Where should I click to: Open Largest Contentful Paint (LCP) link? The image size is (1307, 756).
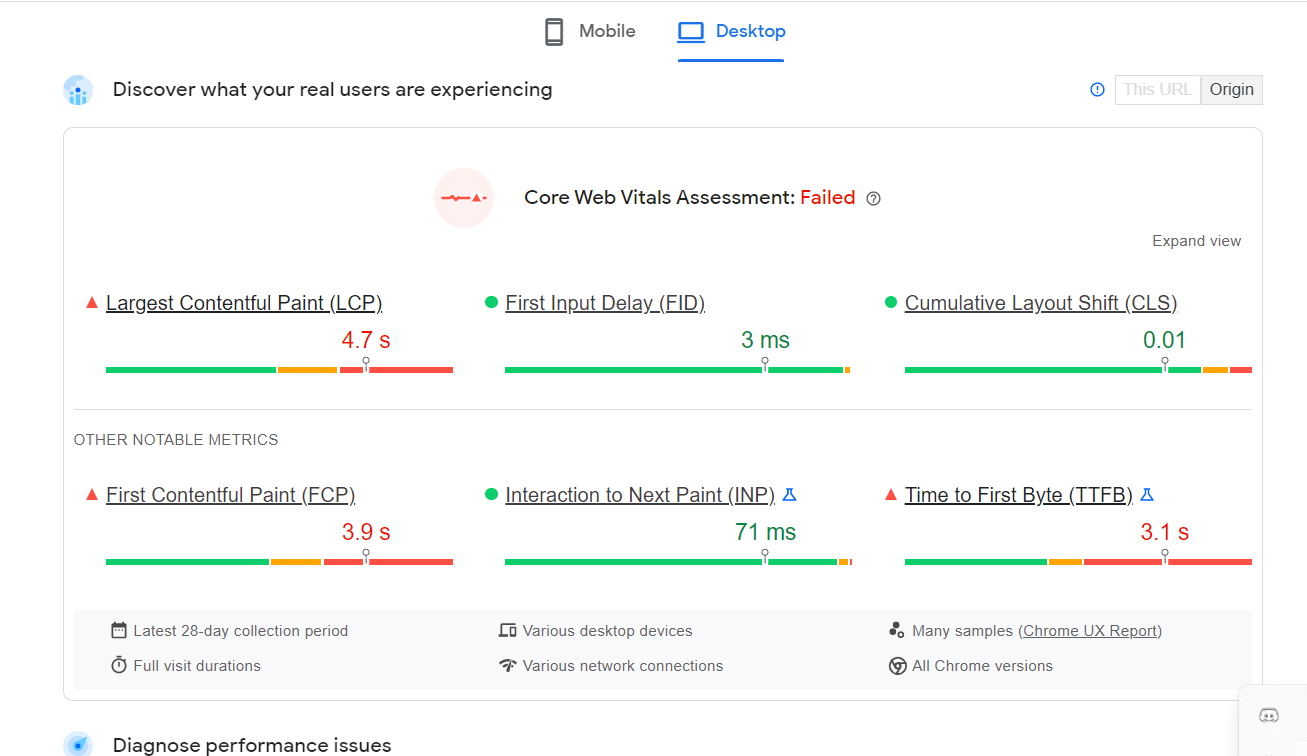[244, 303]
